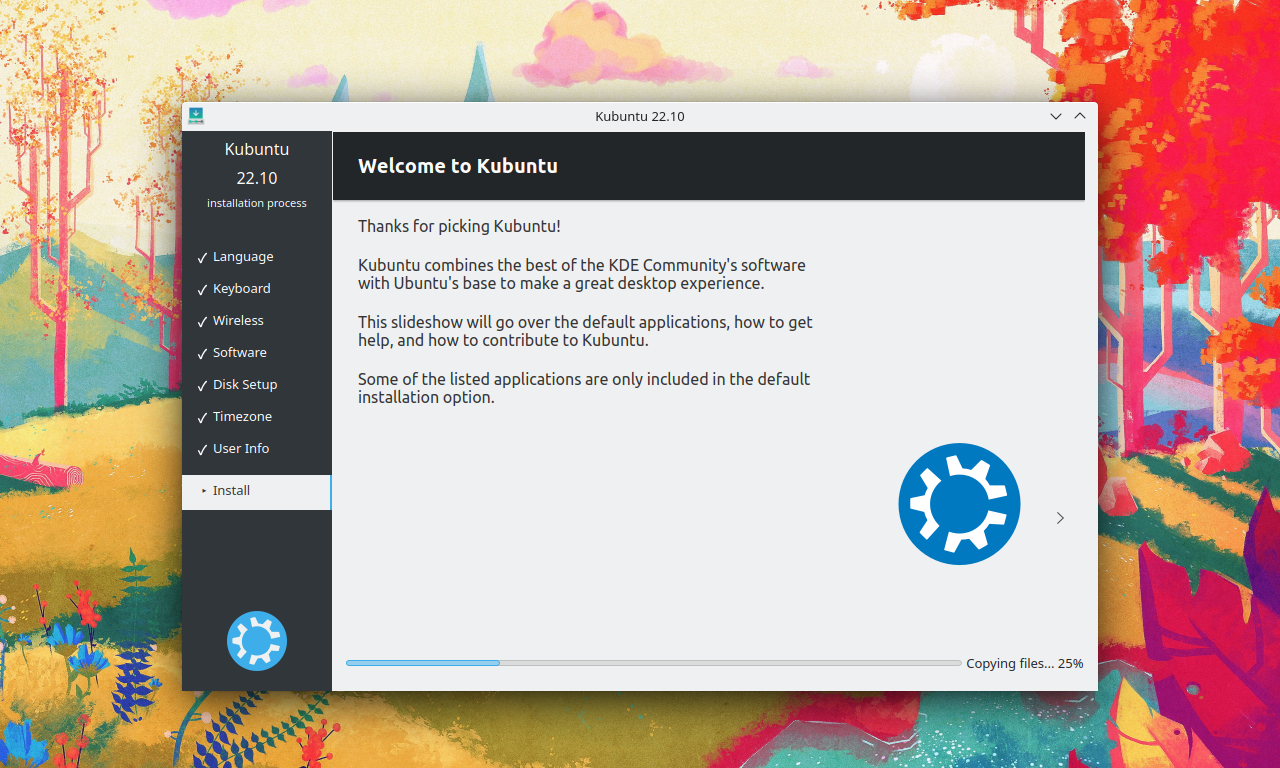Click the paragraph about the slideshow content

(585, 331)
